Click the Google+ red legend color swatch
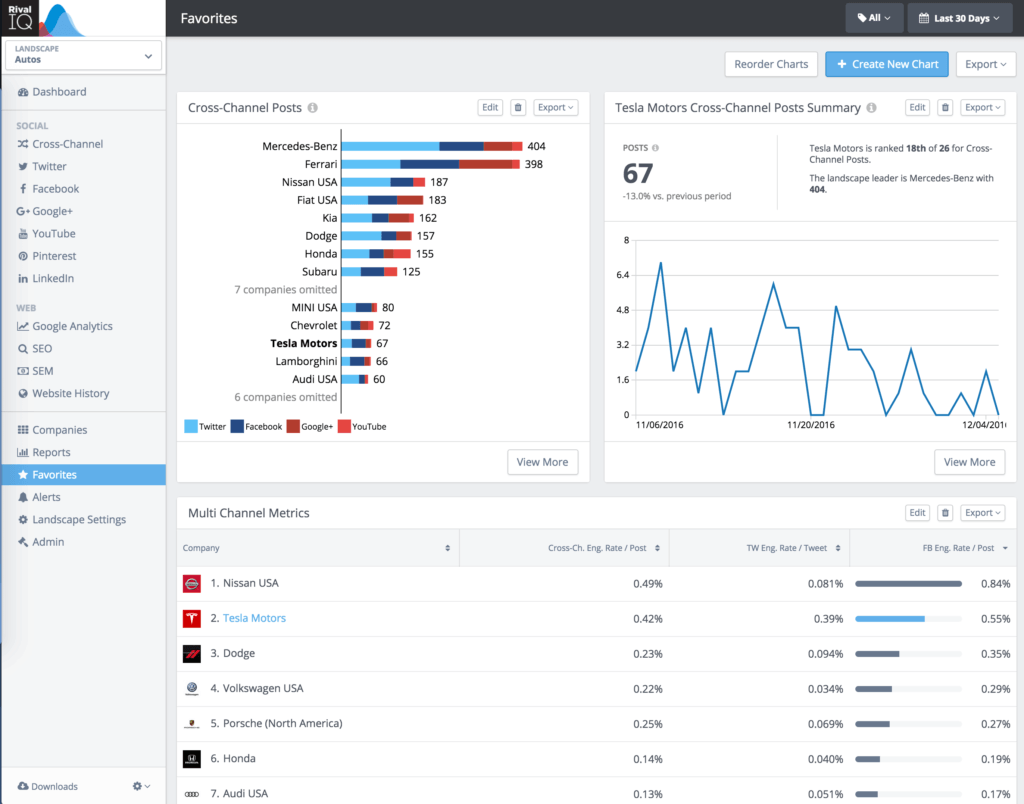1024x804 pixels. coord(293,427)
